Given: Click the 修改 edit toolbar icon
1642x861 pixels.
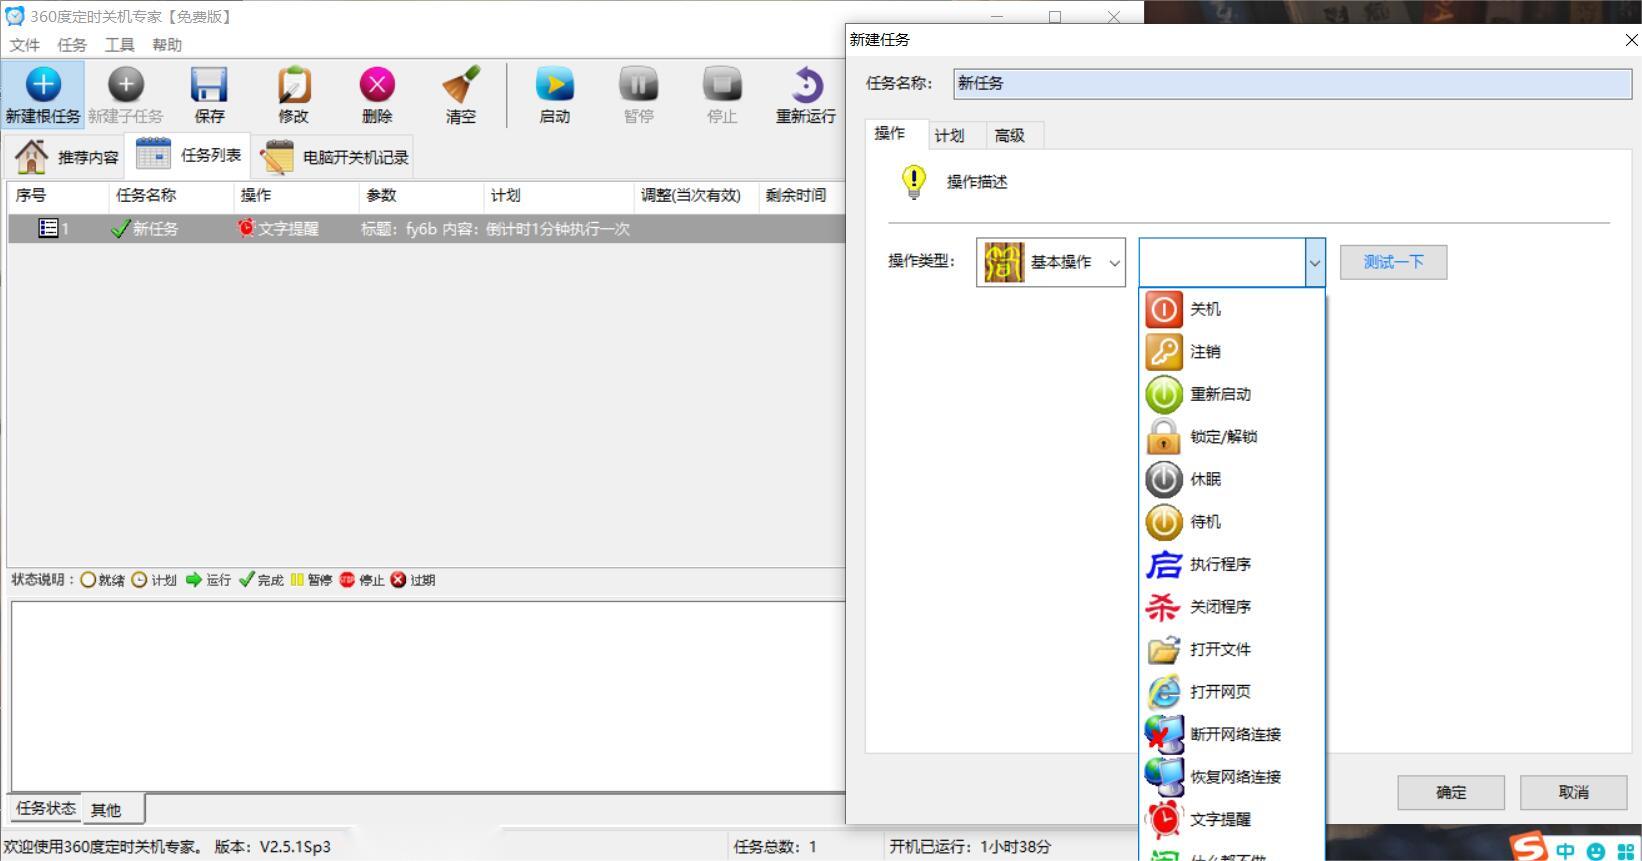Looking at the screenshot, I should coord(293,94).
